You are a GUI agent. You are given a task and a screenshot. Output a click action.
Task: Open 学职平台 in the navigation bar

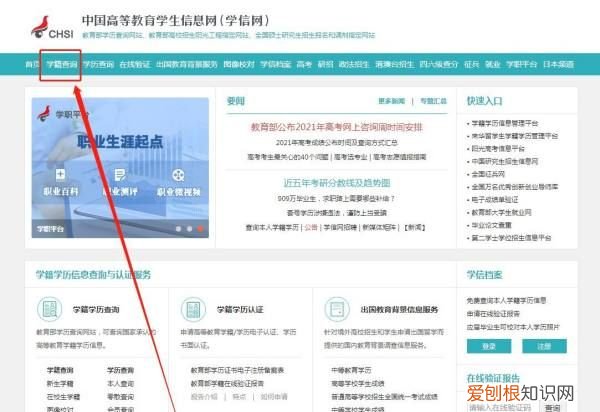(x=522, y=64)
